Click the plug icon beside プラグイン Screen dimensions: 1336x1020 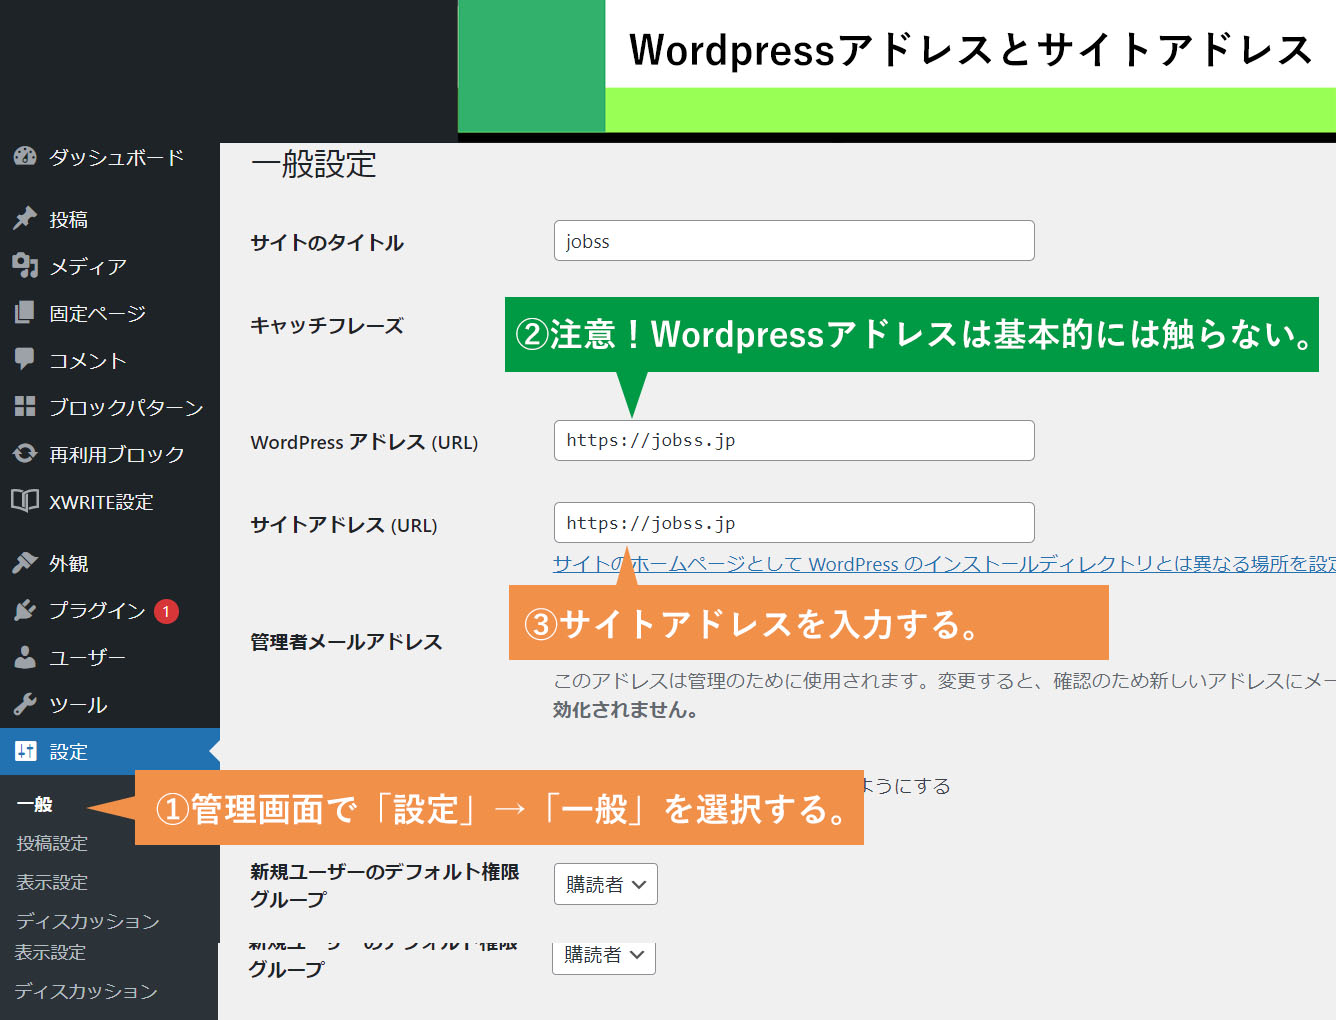(x=25, y=610)
